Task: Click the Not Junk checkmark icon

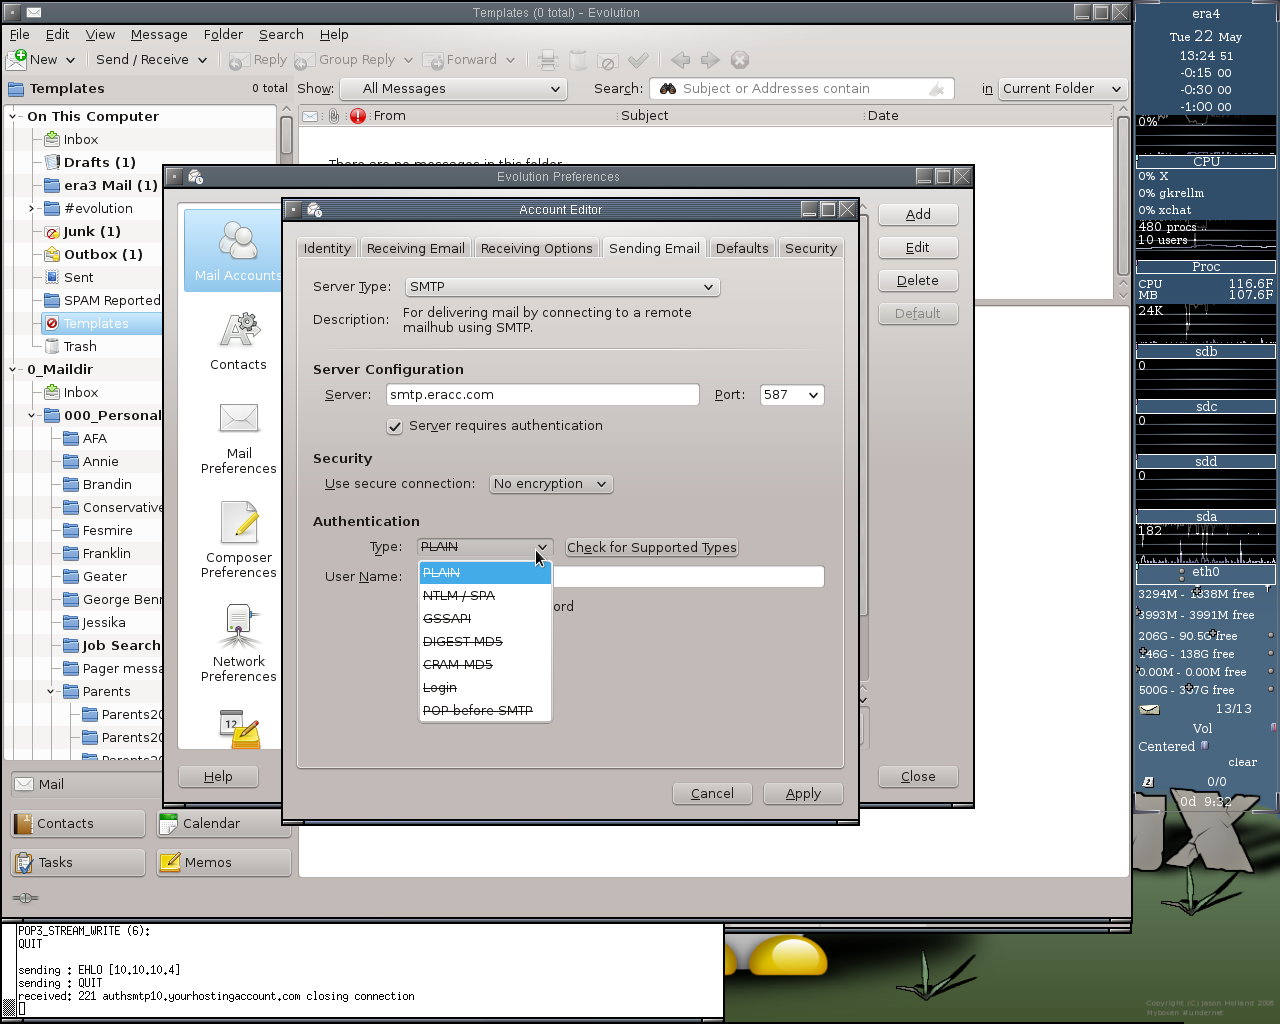Action: click(x=638, y=60)
